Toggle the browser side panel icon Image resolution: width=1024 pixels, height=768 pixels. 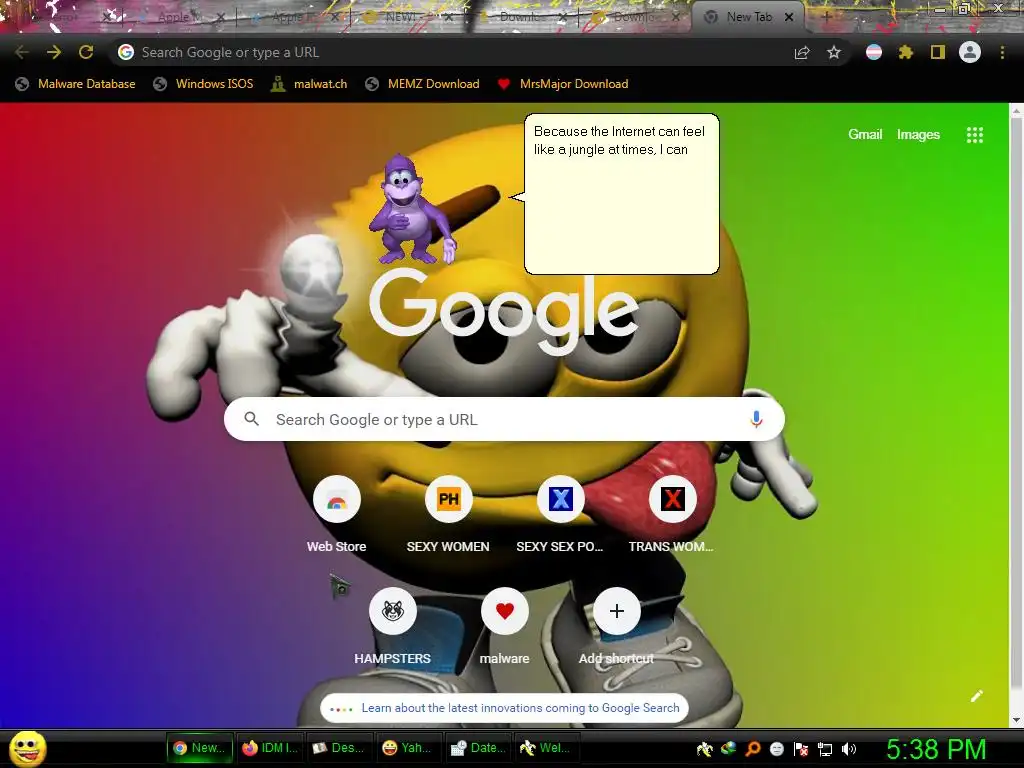[x=938, y=52]
